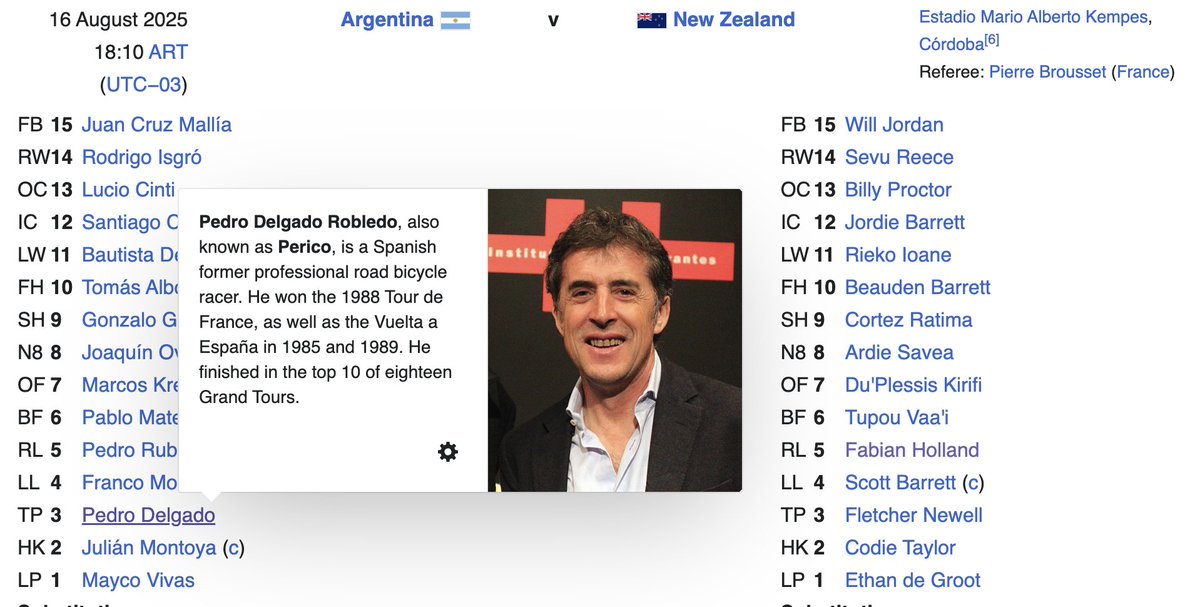Image resolution: width=1200 pixels, height=607 pixels.
Task: Open Juan Cruz Mallía's article
Action: tap(157, 125)
